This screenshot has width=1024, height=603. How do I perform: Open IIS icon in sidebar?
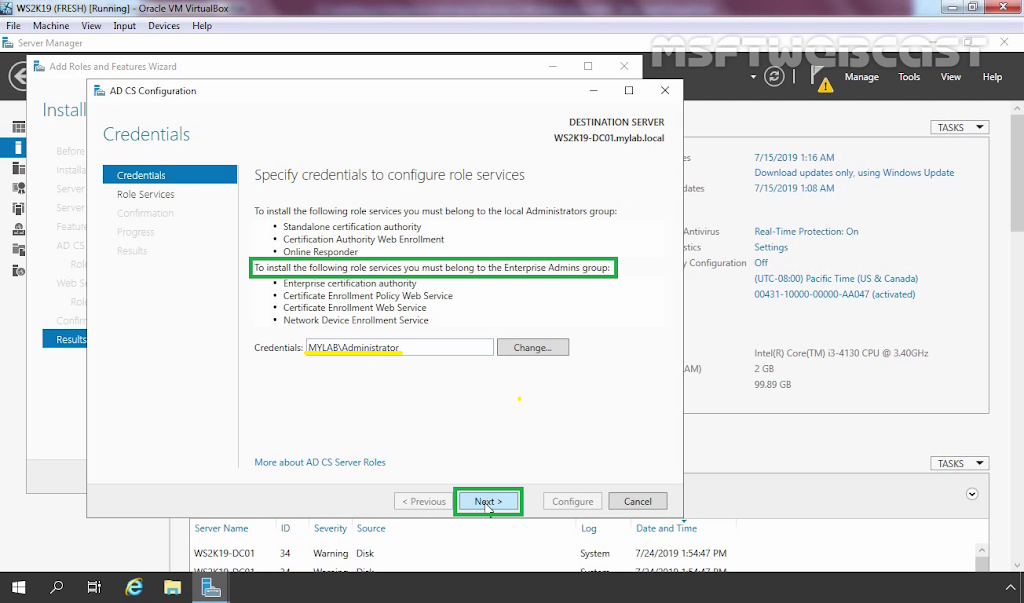pos(18,270)
